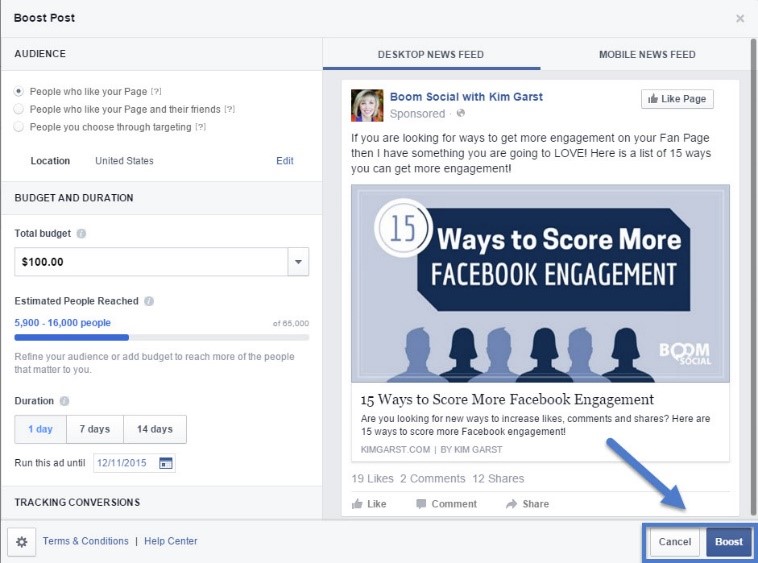Open the gear settings menu

click(x=21, y=542)
